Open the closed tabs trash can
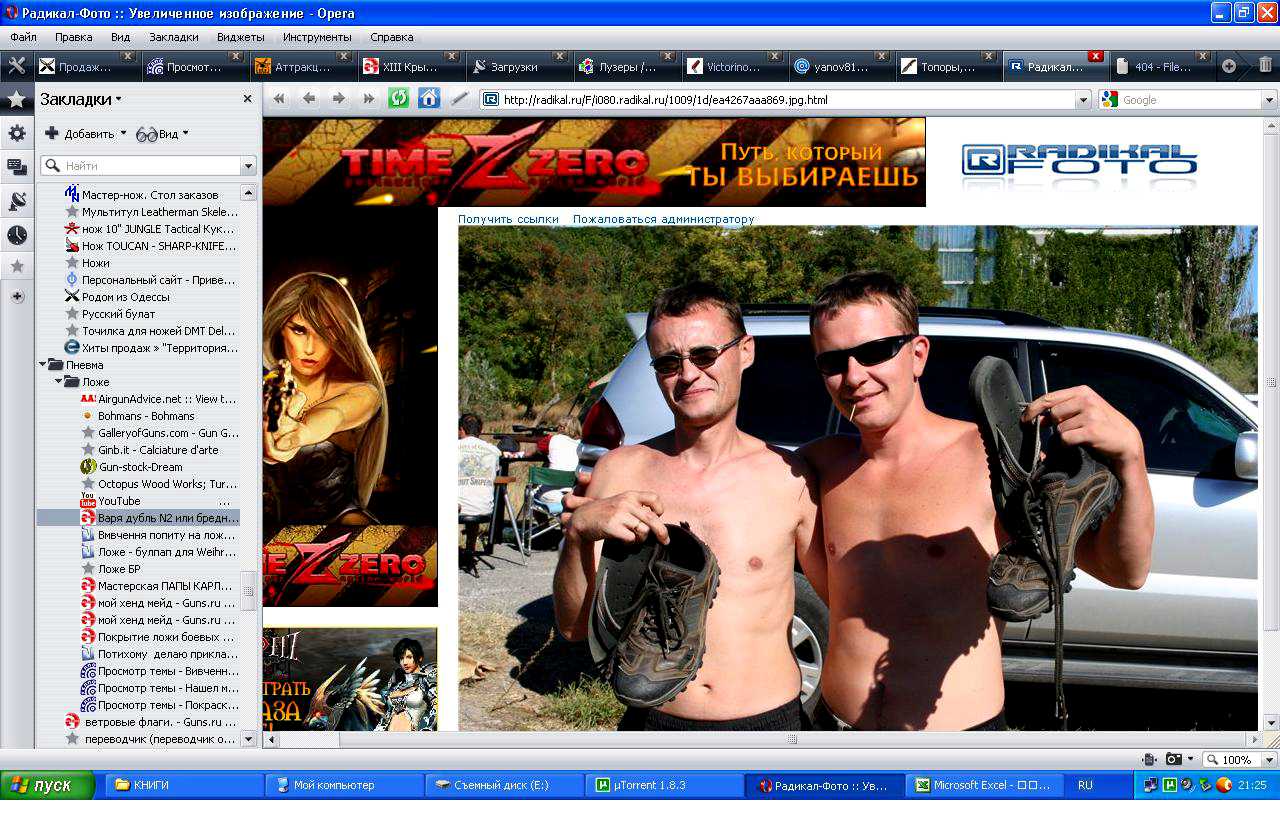This screenshot has height=826, width=1280. tap(1265, 66)
